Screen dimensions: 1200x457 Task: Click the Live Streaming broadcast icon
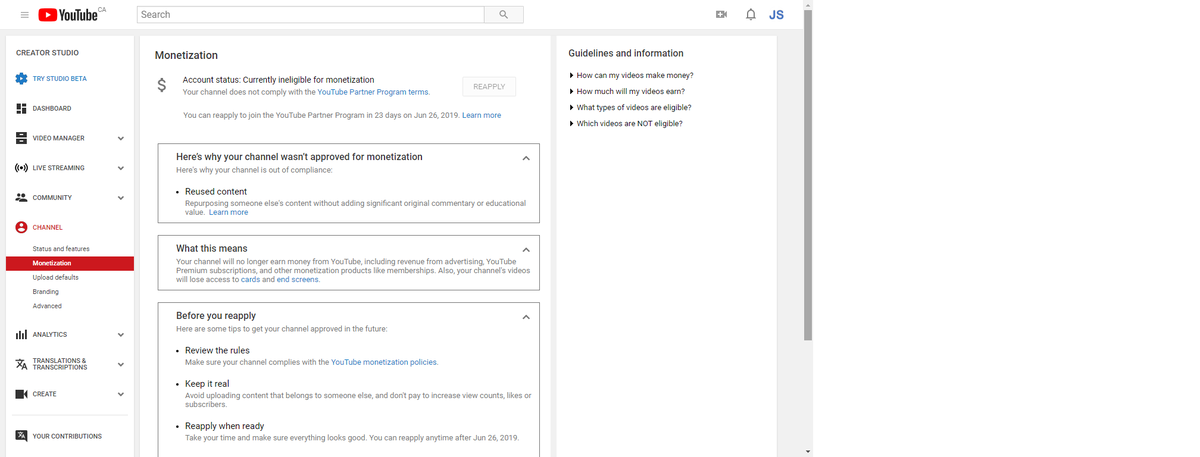point(21,168)
